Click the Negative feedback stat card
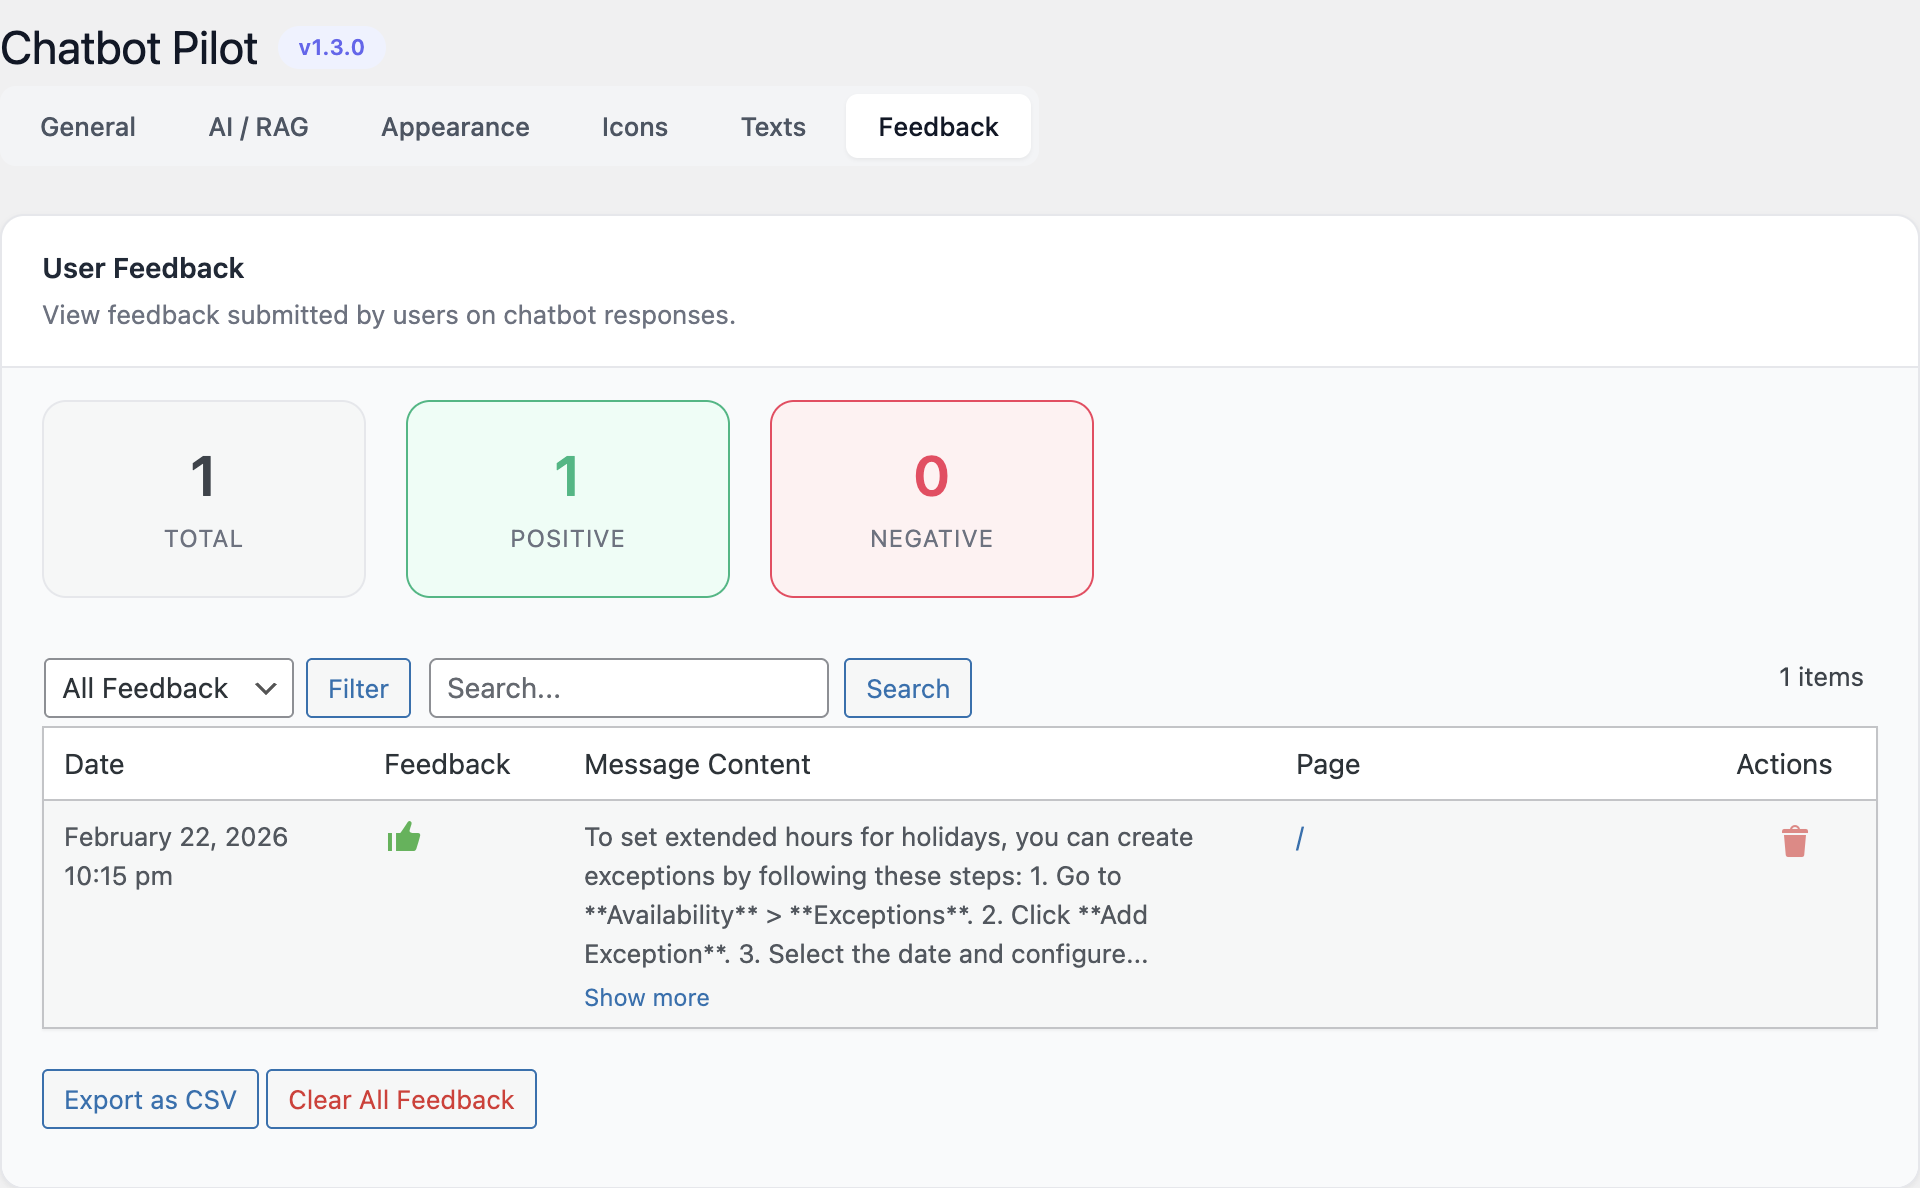1920x1188 pixels. (x=931, y=499)
